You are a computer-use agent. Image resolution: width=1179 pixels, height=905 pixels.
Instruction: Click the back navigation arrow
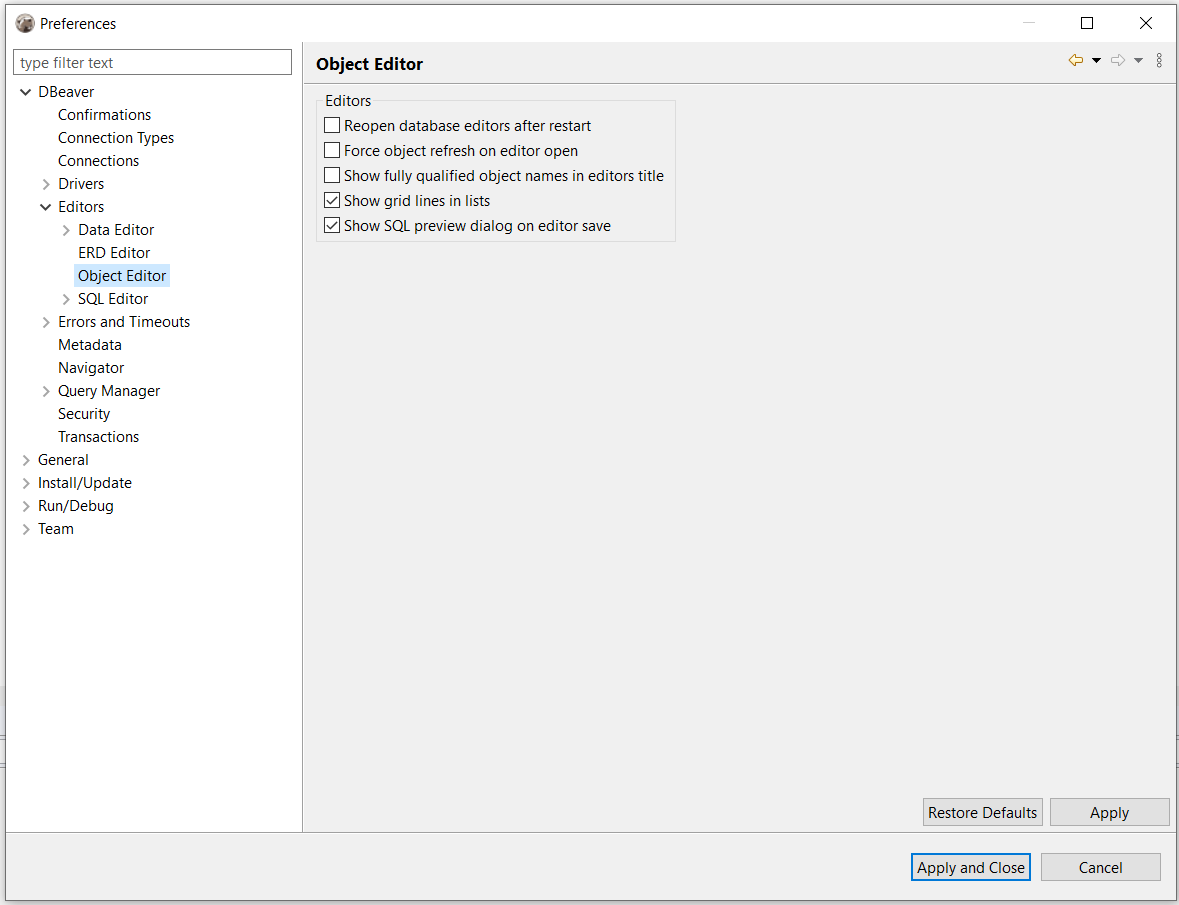pyautogui.click(x=1078, y=60)
